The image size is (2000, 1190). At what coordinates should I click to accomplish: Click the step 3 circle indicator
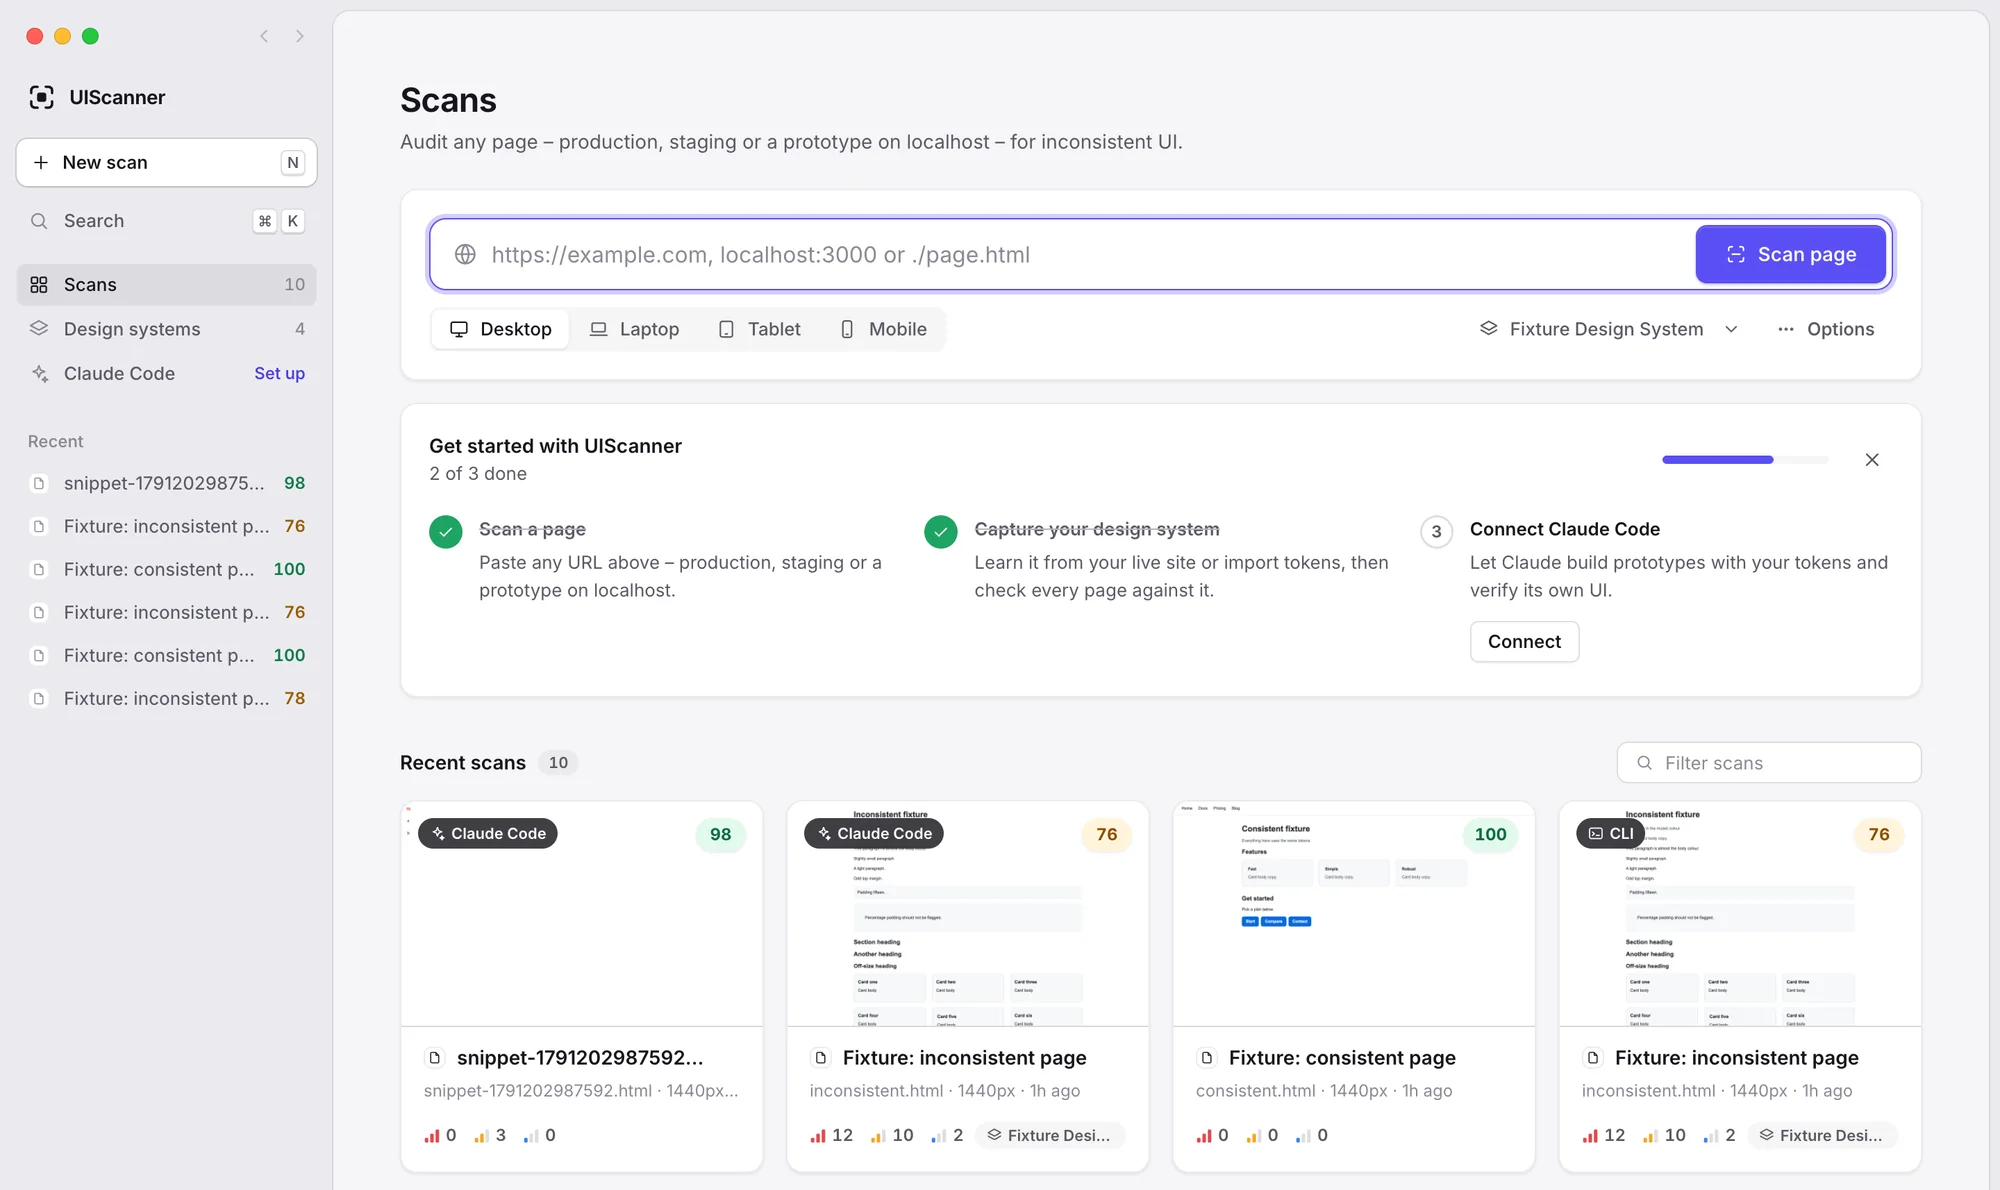click(1436, 532)
